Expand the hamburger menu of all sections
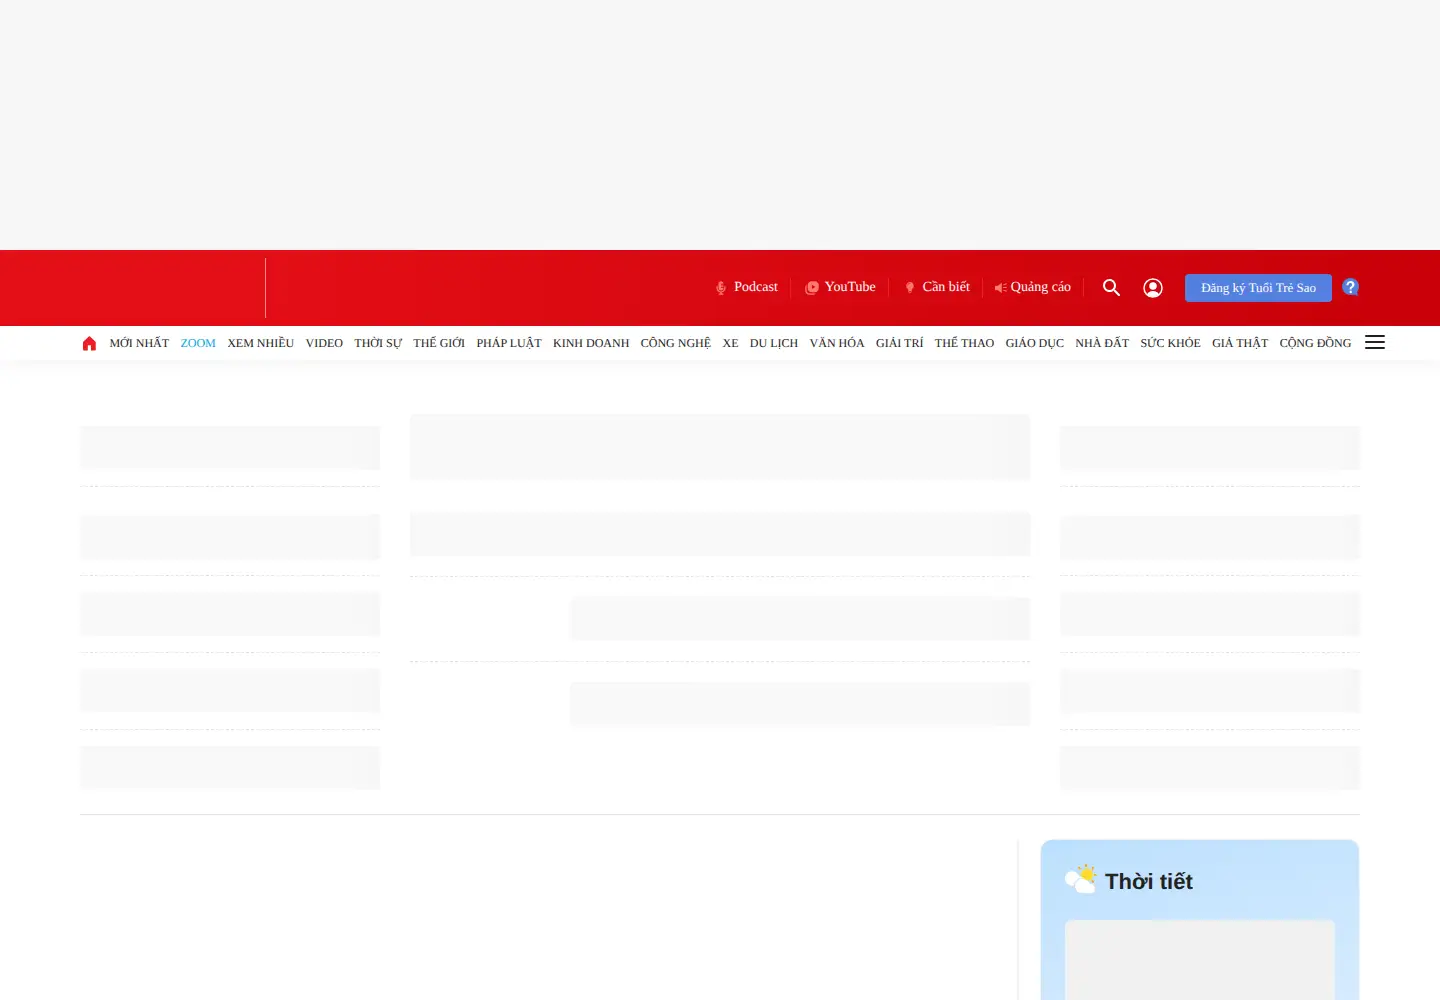The width and height of the screenshot is (1440, 1000). point(1375,342)
